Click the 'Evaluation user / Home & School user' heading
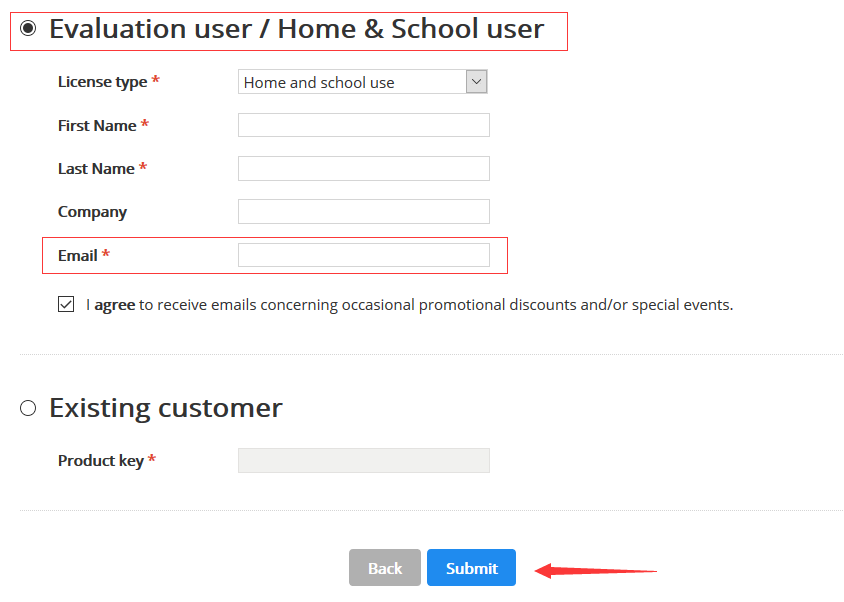 pos(297,29)
